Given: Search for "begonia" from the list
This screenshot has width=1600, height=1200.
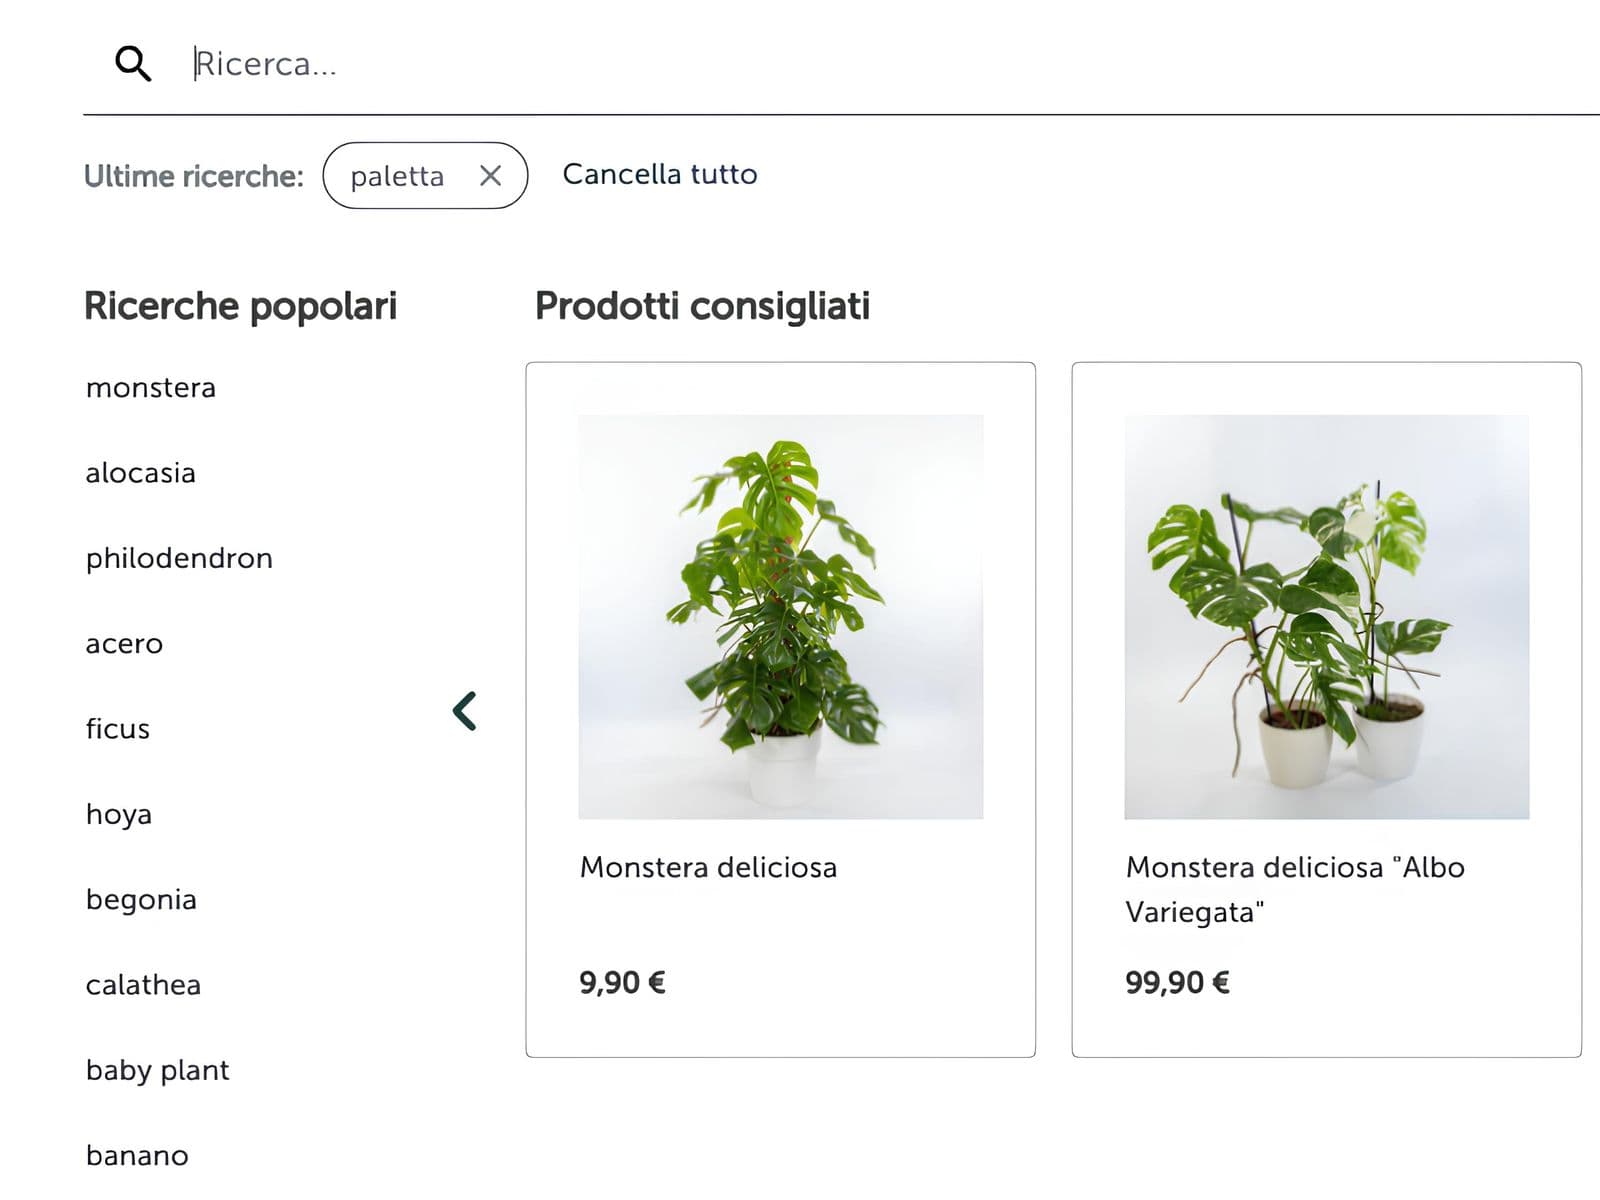Looking at the screenshot, I should (141, 900).
